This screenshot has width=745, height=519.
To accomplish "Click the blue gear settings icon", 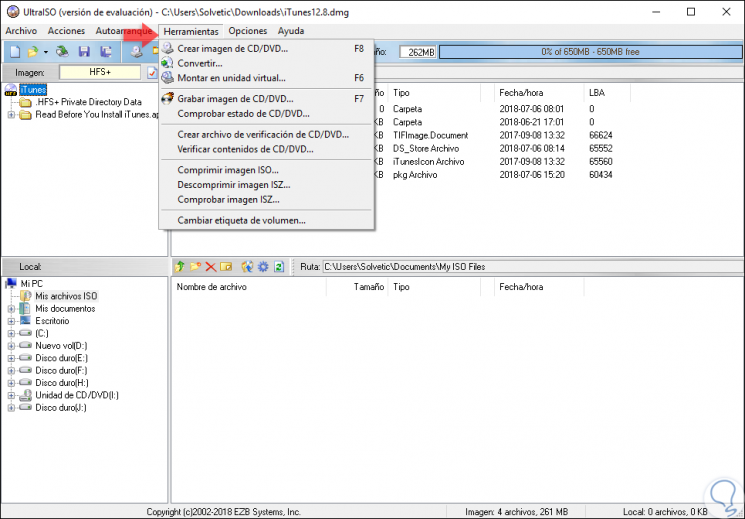I will tap(263, 267).
